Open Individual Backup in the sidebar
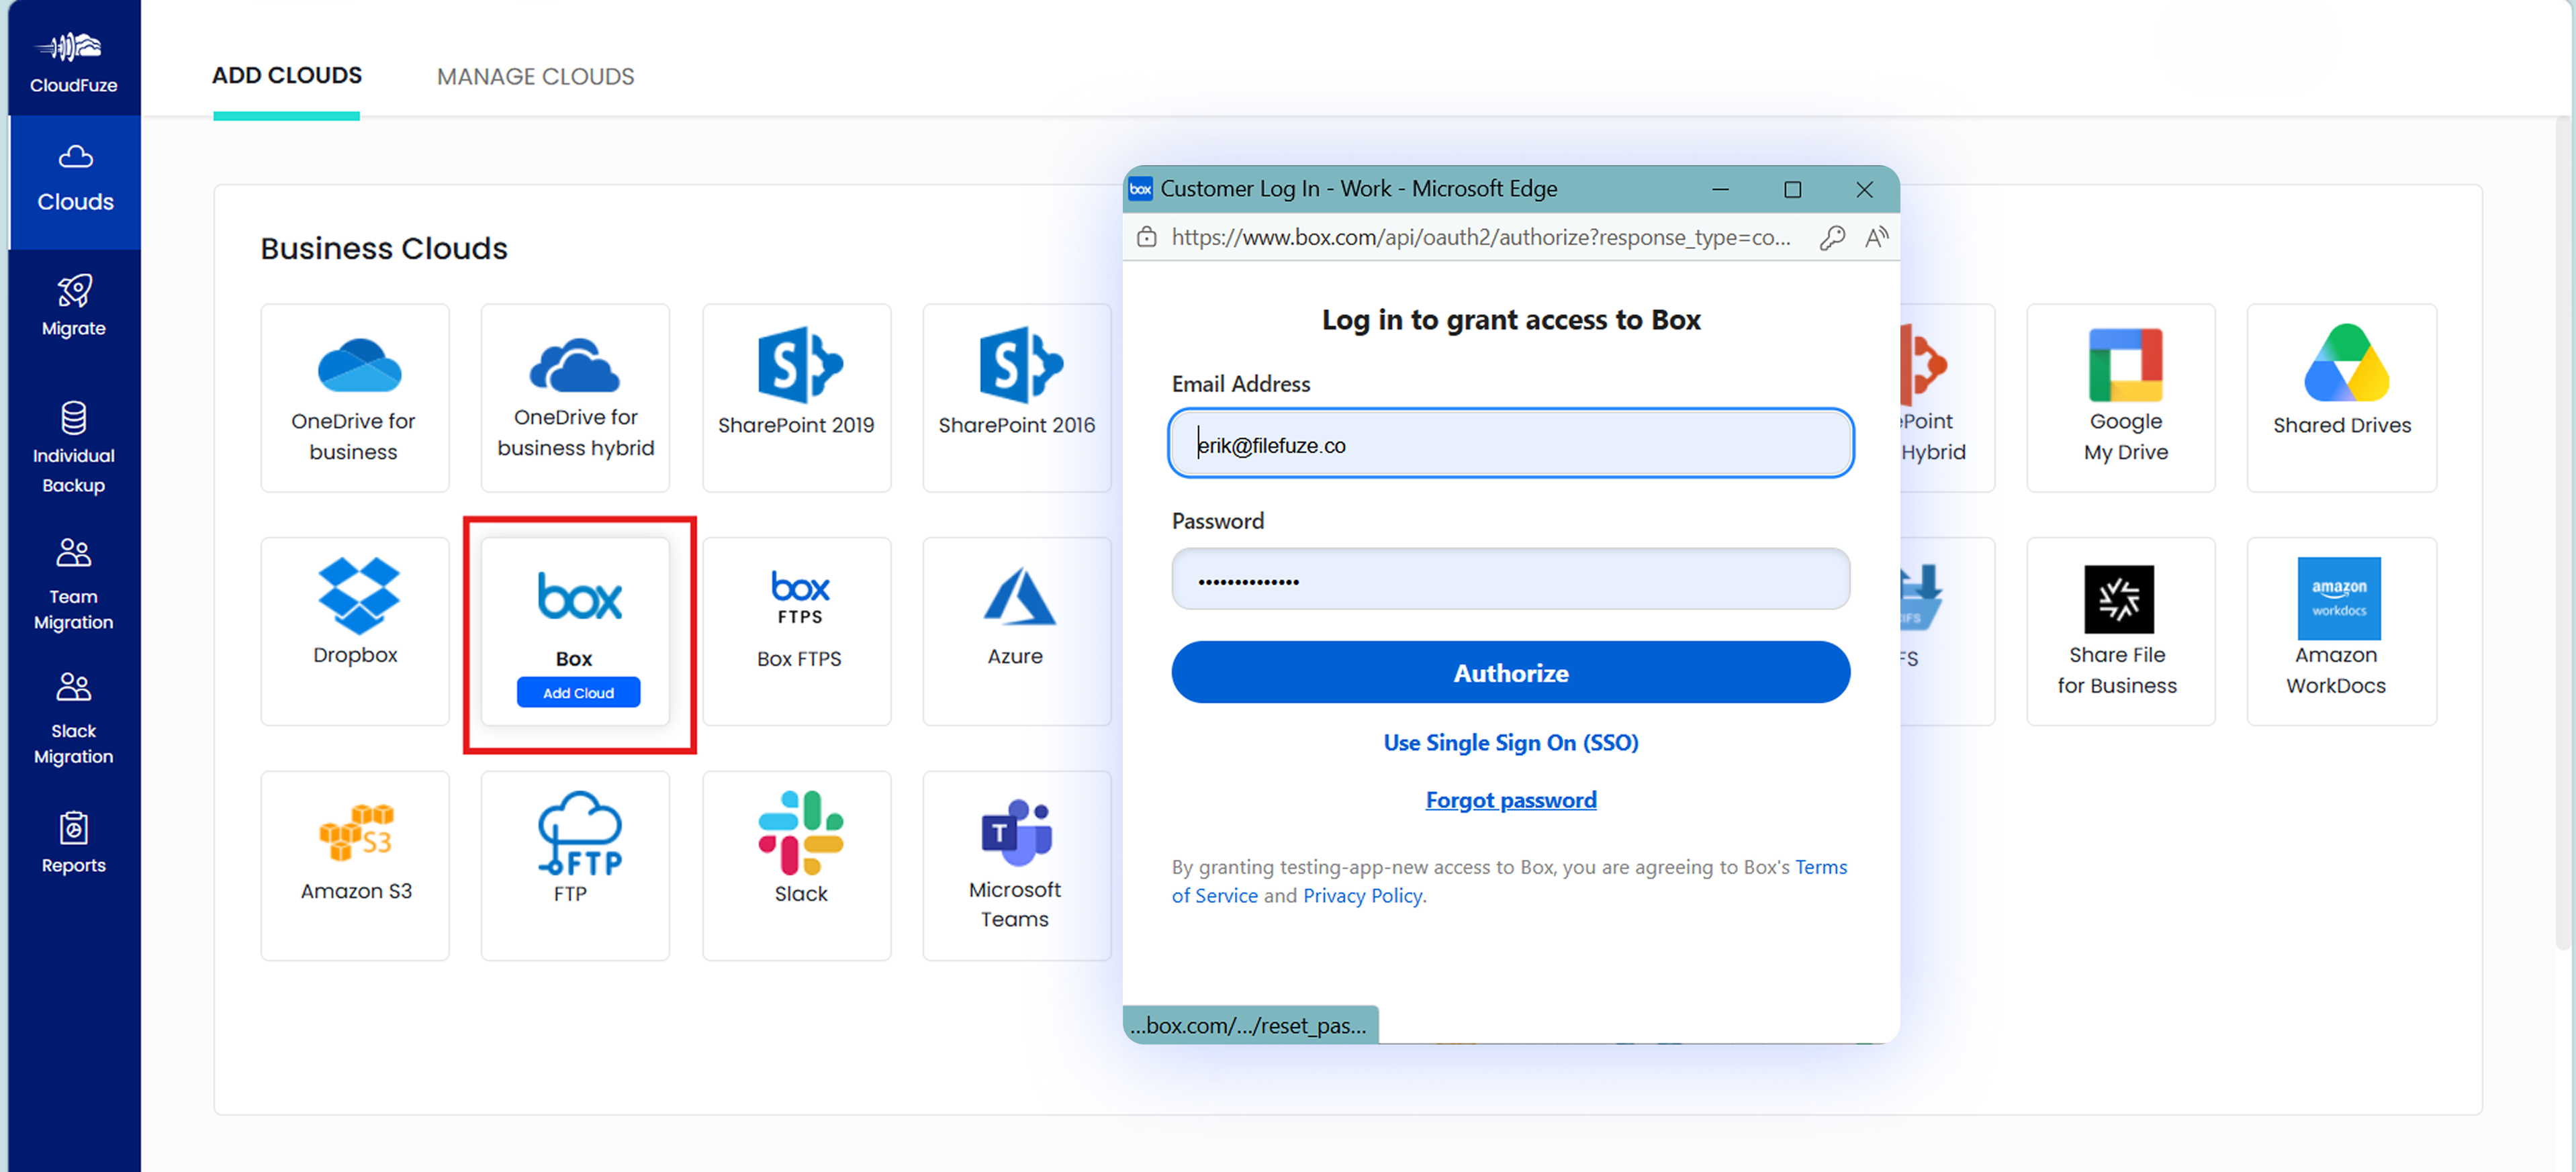This screenshot has height=1172, width=2576. pos(74,447)
